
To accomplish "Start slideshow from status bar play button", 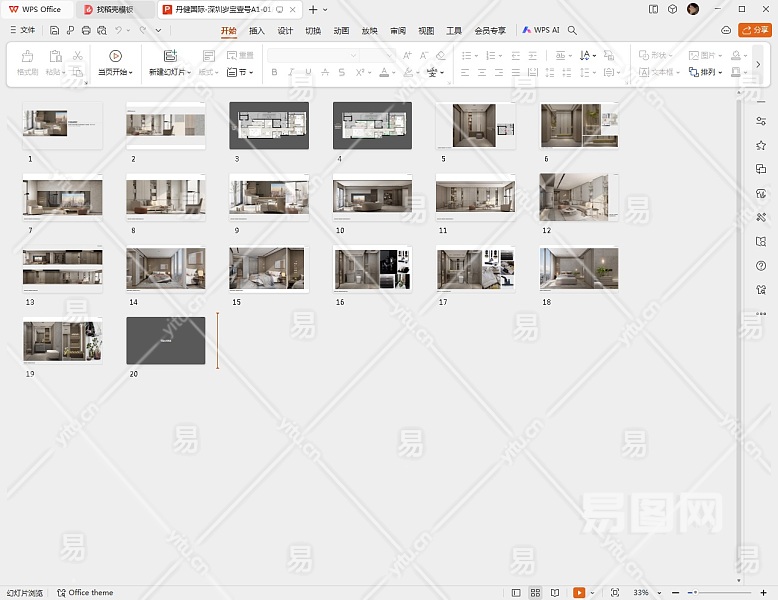I will tap(578, 593).
